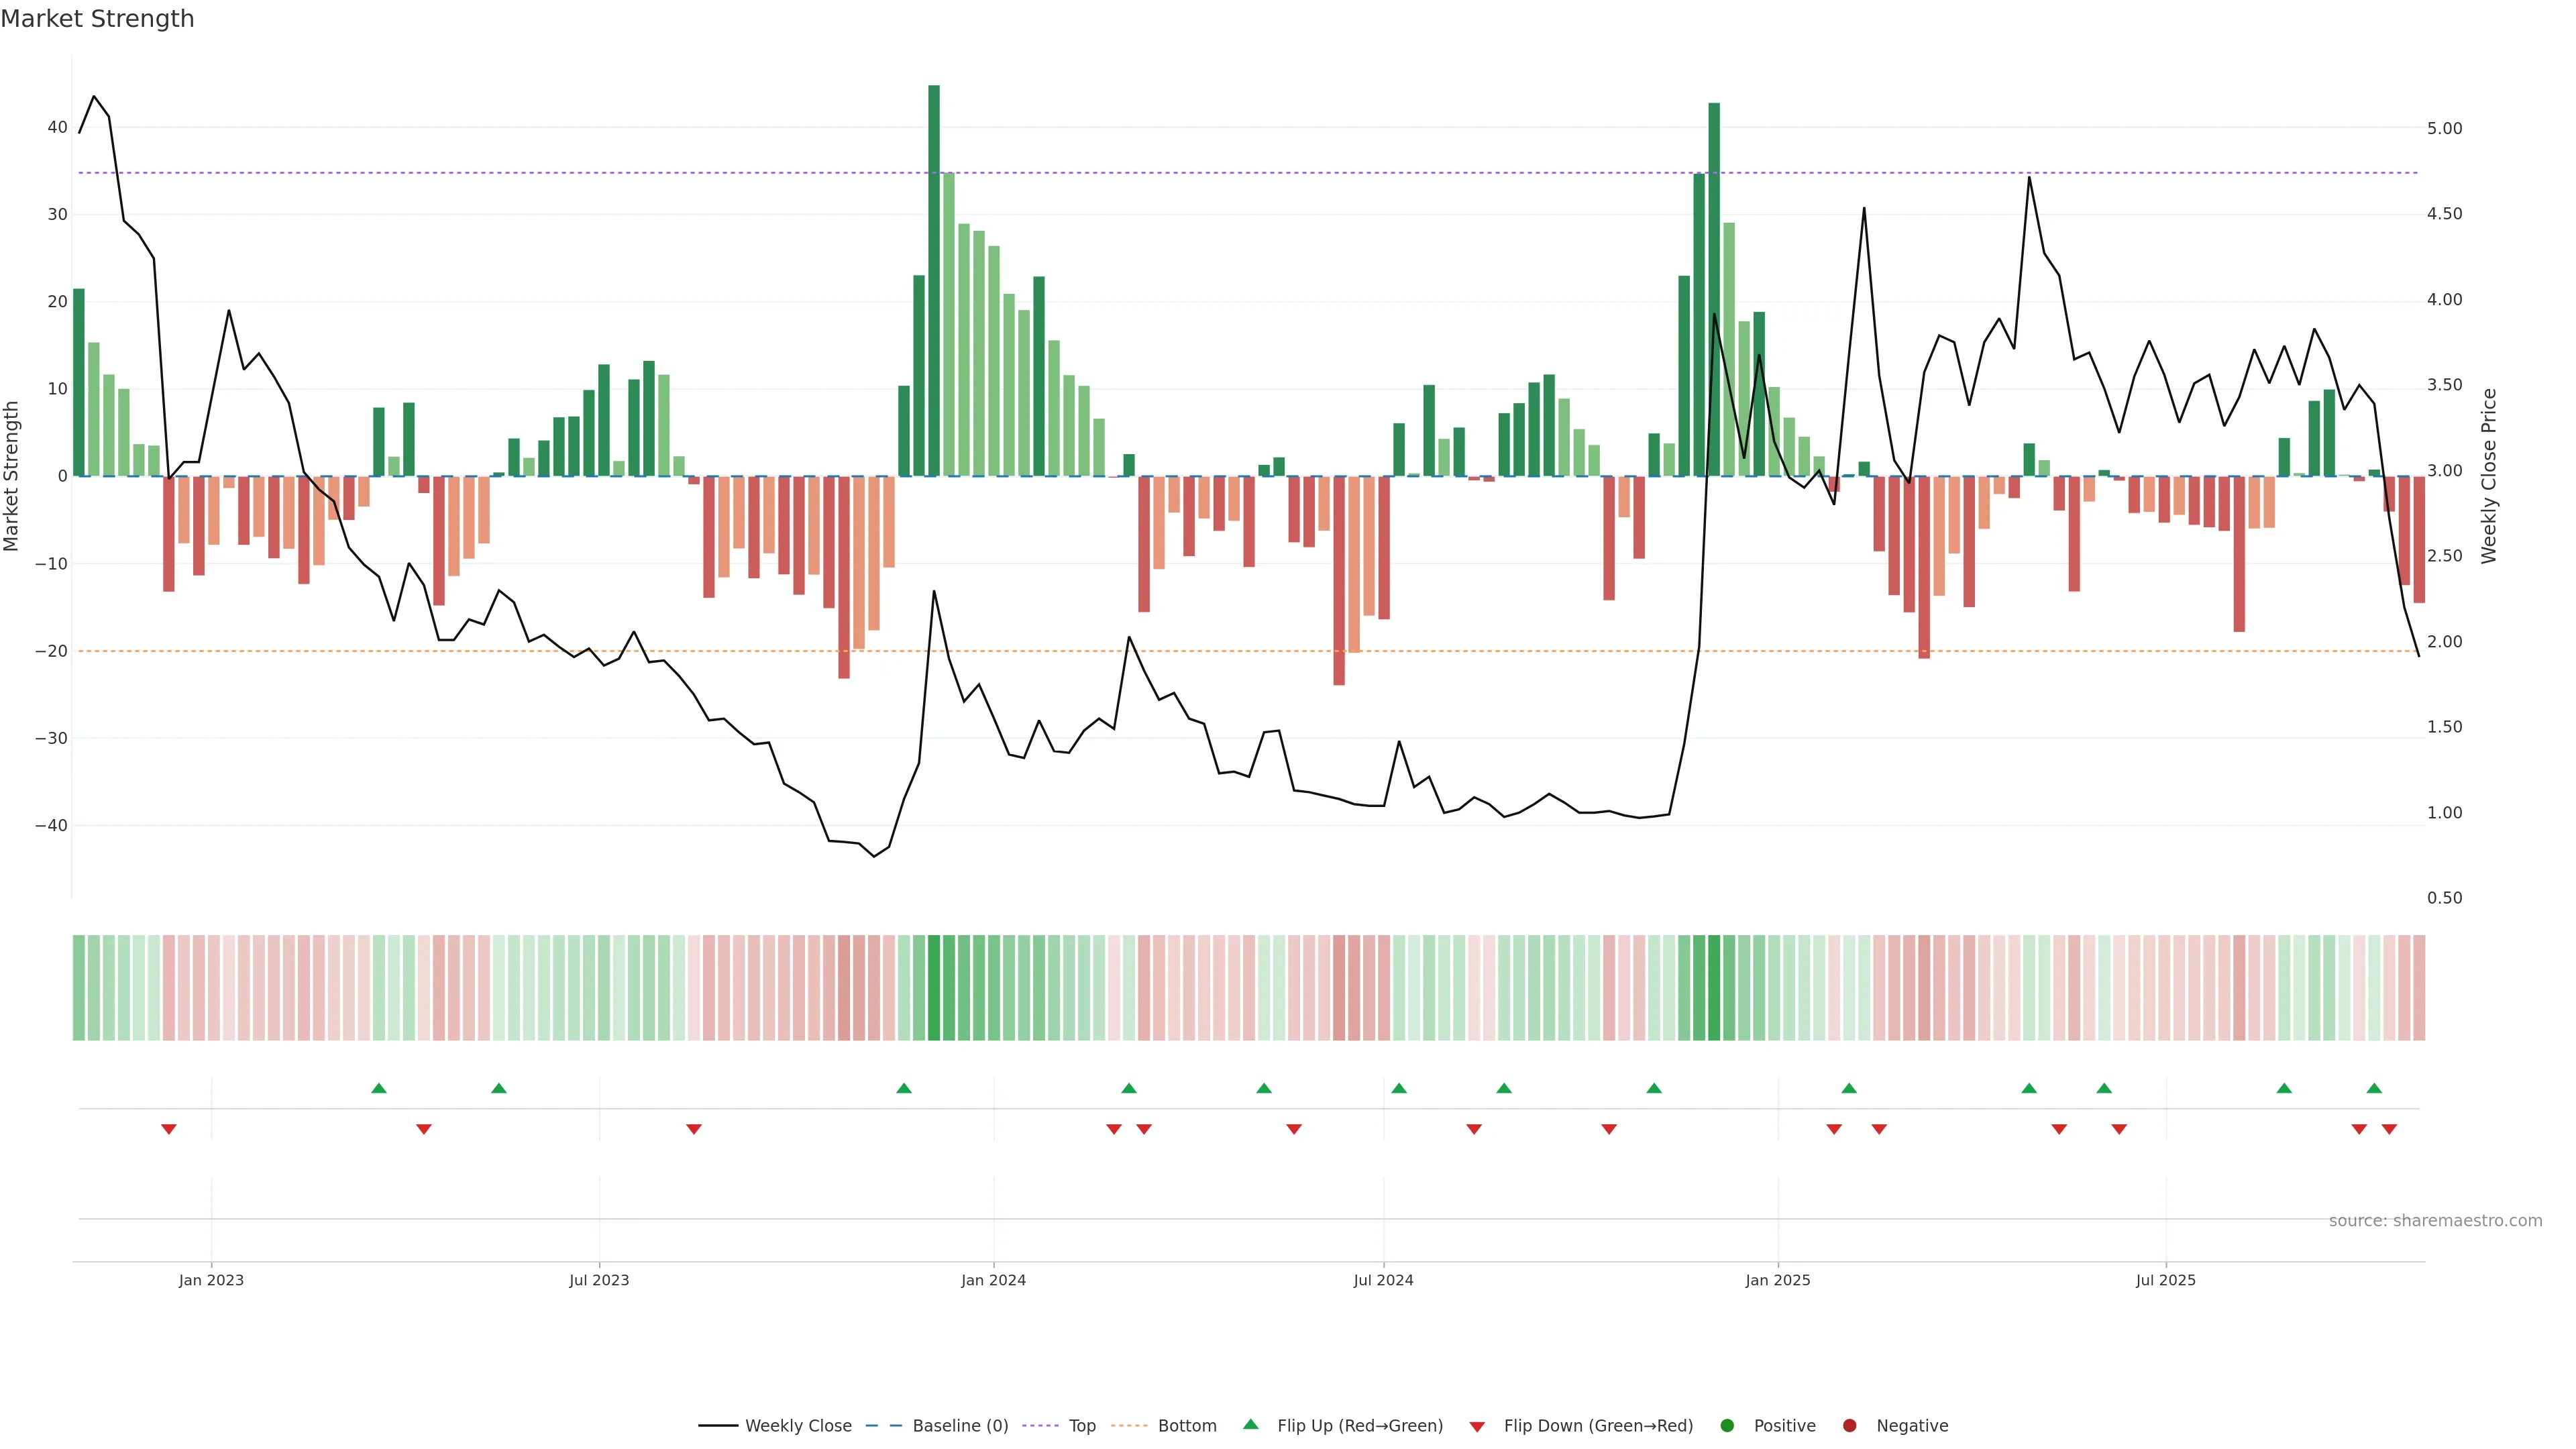Click the darkest green heat strip cell
The image size is (2576, 1449).
pyautogui.click(x=934, y=988)
